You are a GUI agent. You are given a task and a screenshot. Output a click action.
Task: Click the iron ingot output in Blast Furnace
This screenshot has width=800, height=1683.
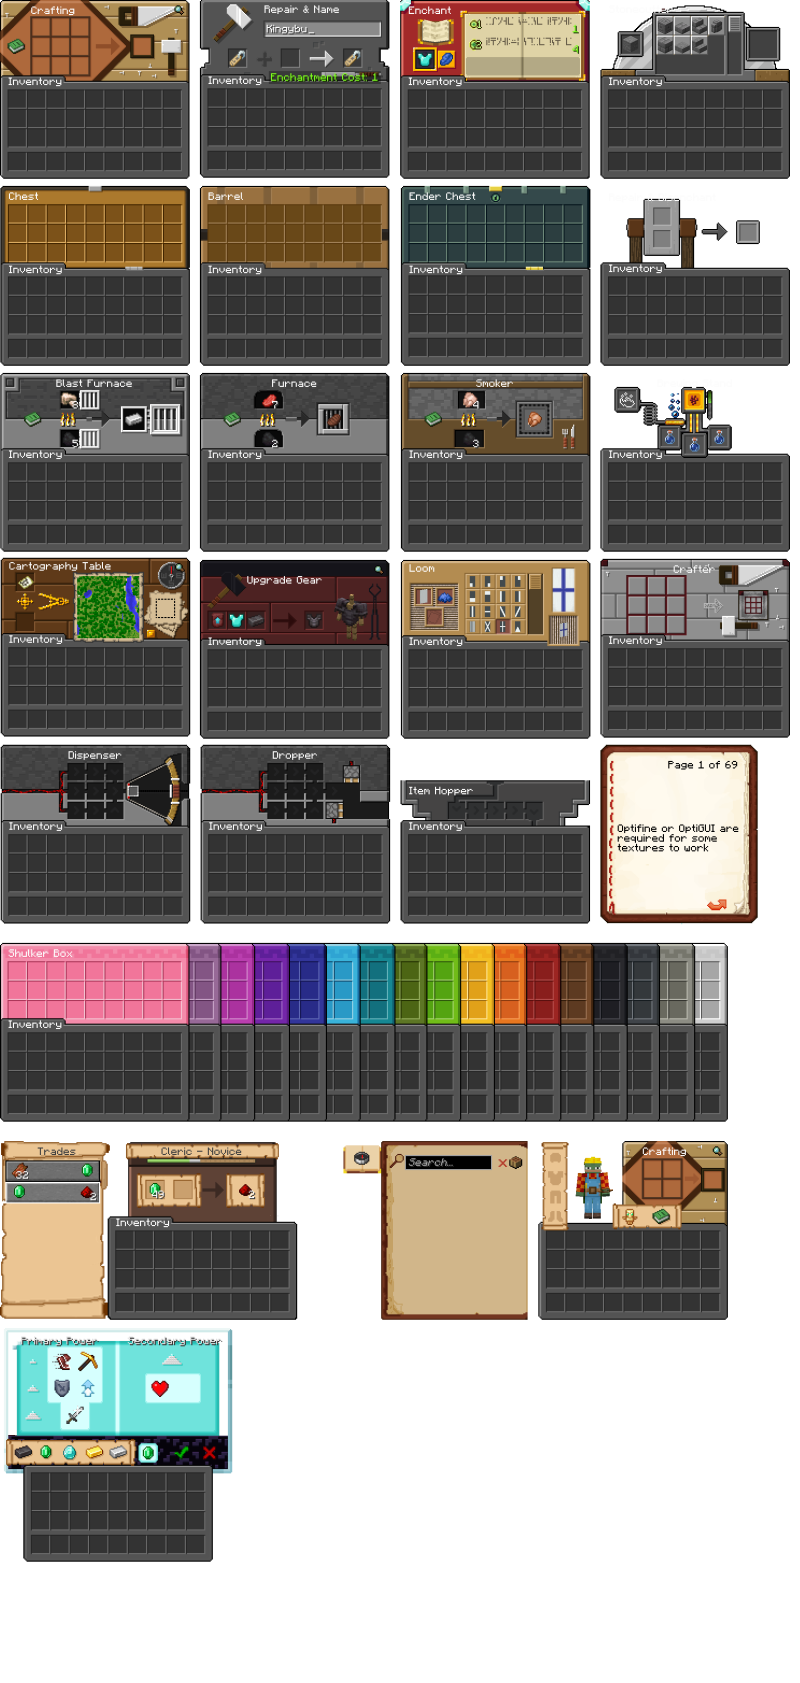coord(134,419)
